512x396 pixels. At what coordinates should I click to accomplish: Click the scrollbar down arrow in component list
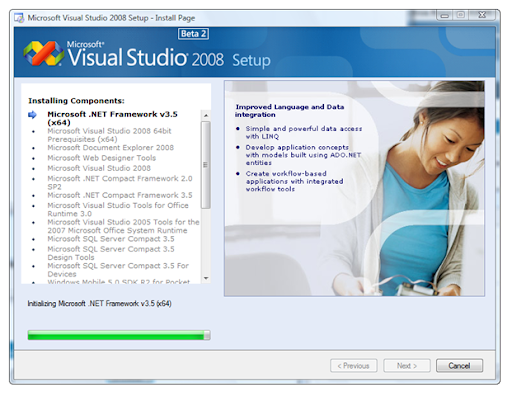point(206,278)
